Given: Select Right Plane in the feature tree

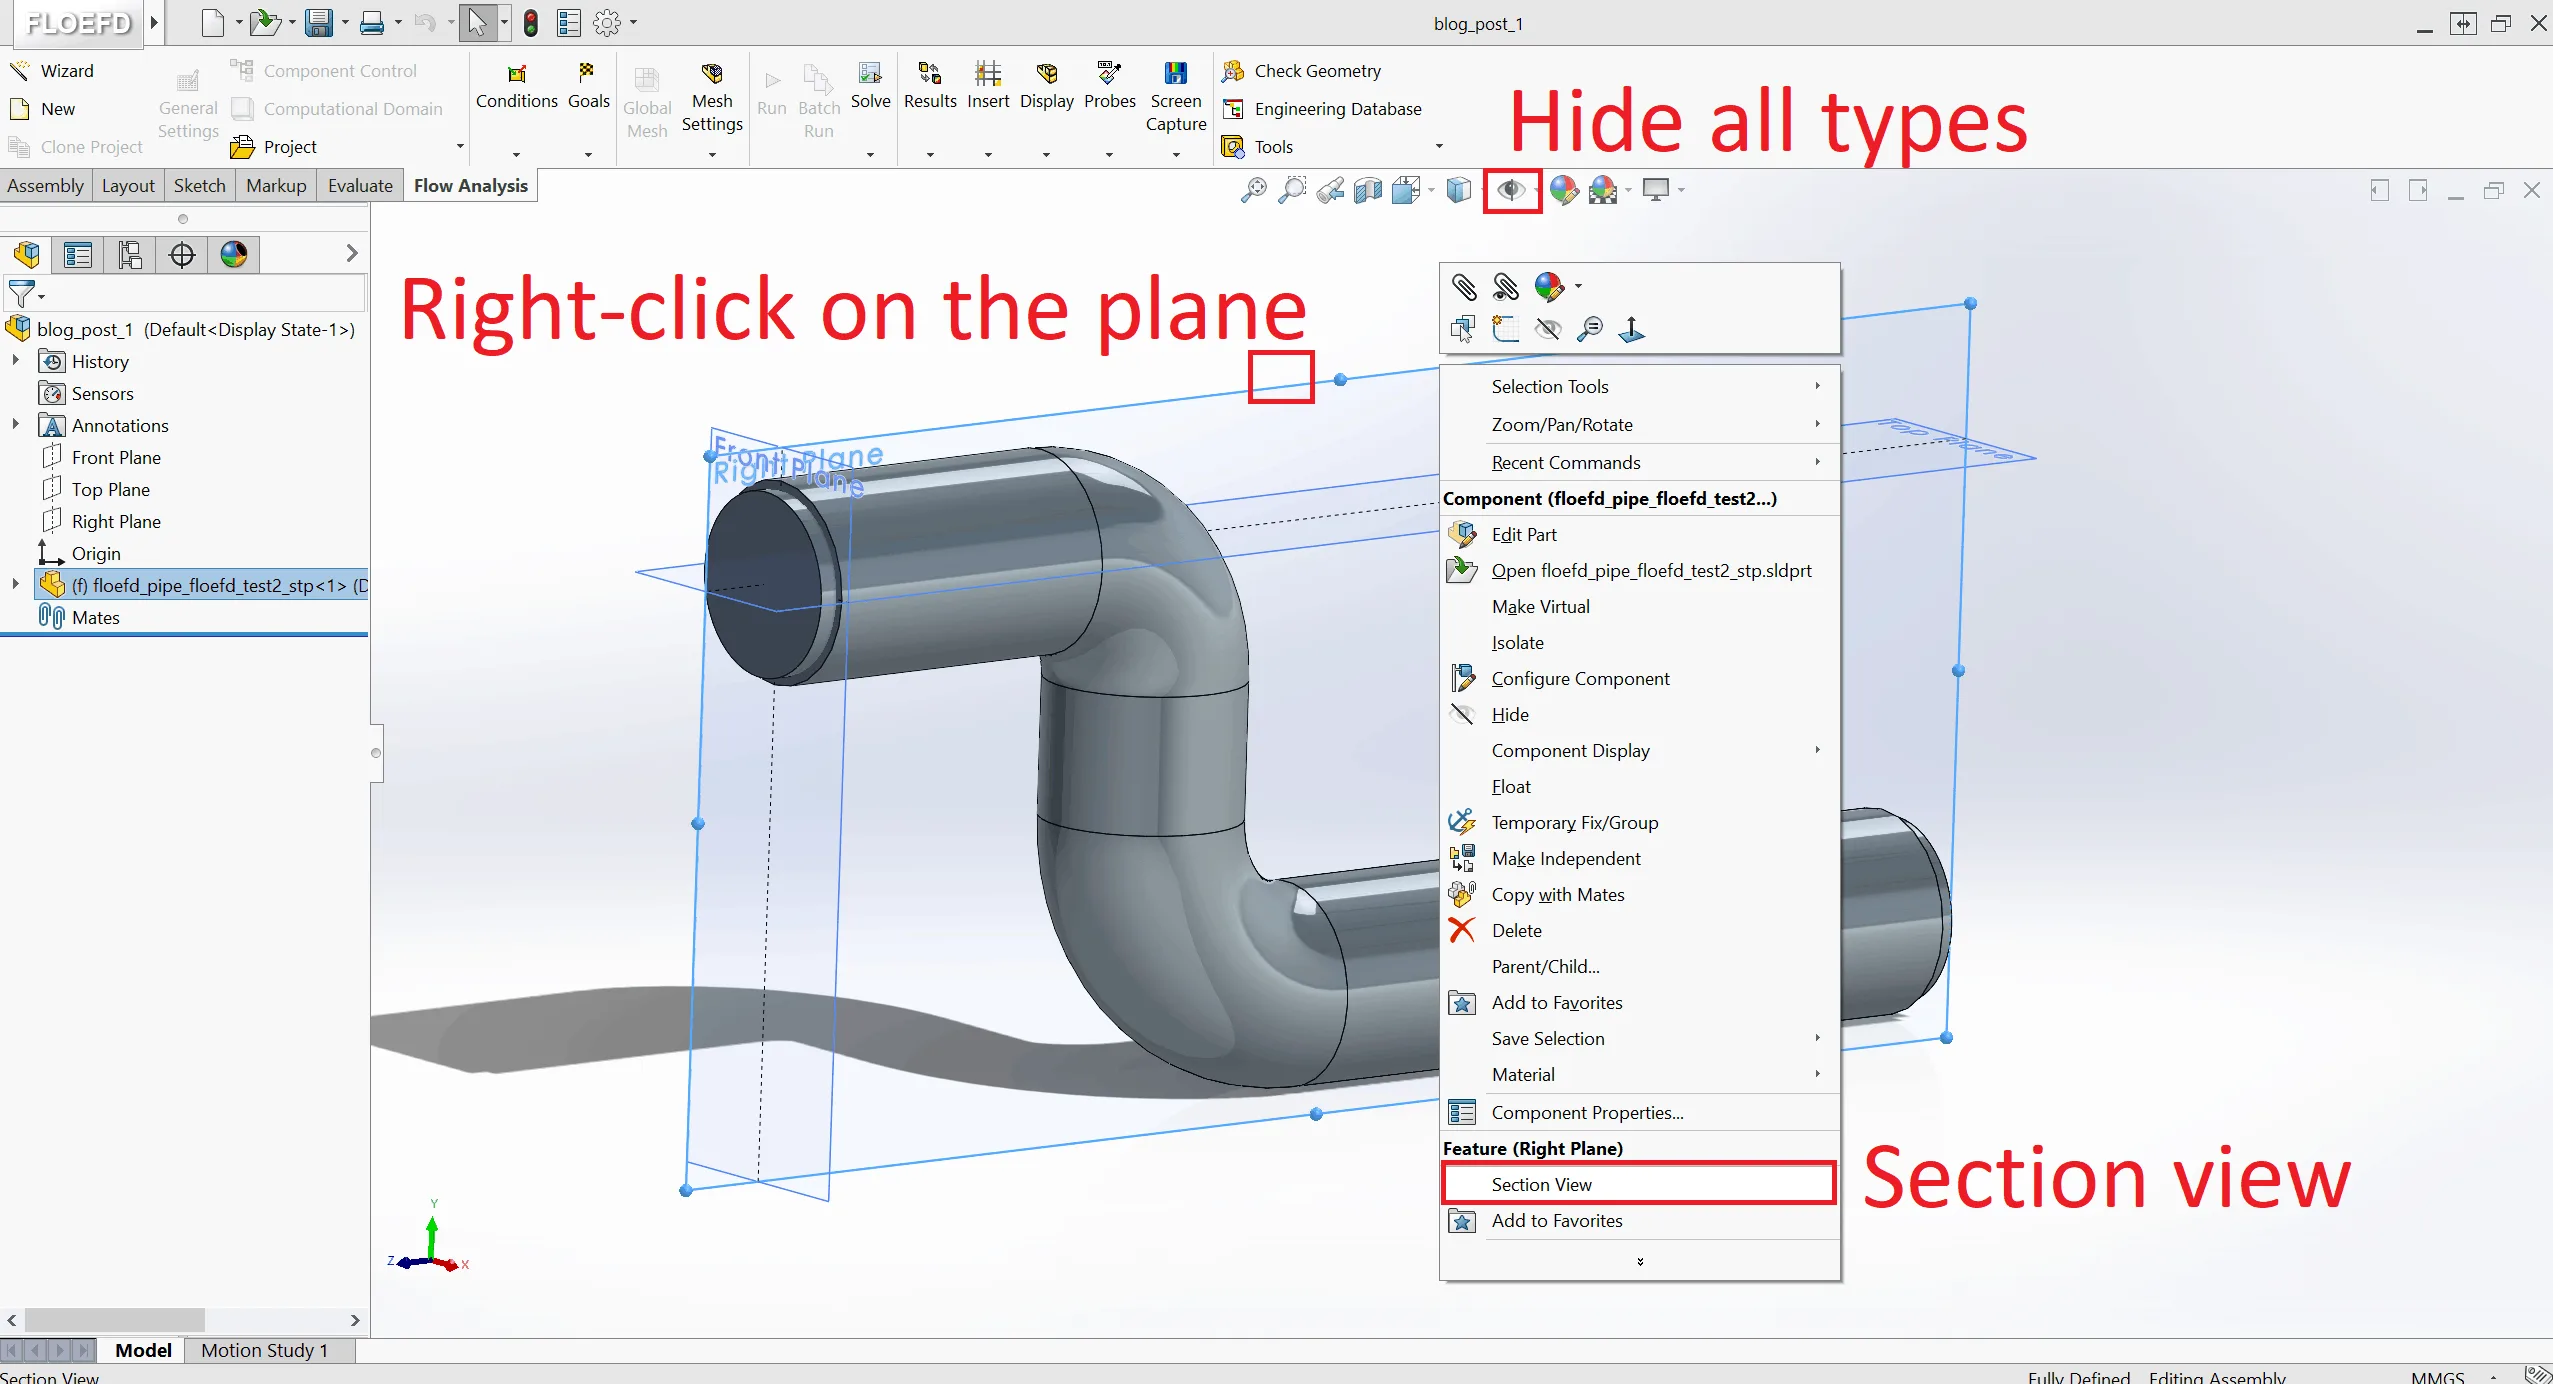Looking at the screenshot, I should [x=116, y=521].
